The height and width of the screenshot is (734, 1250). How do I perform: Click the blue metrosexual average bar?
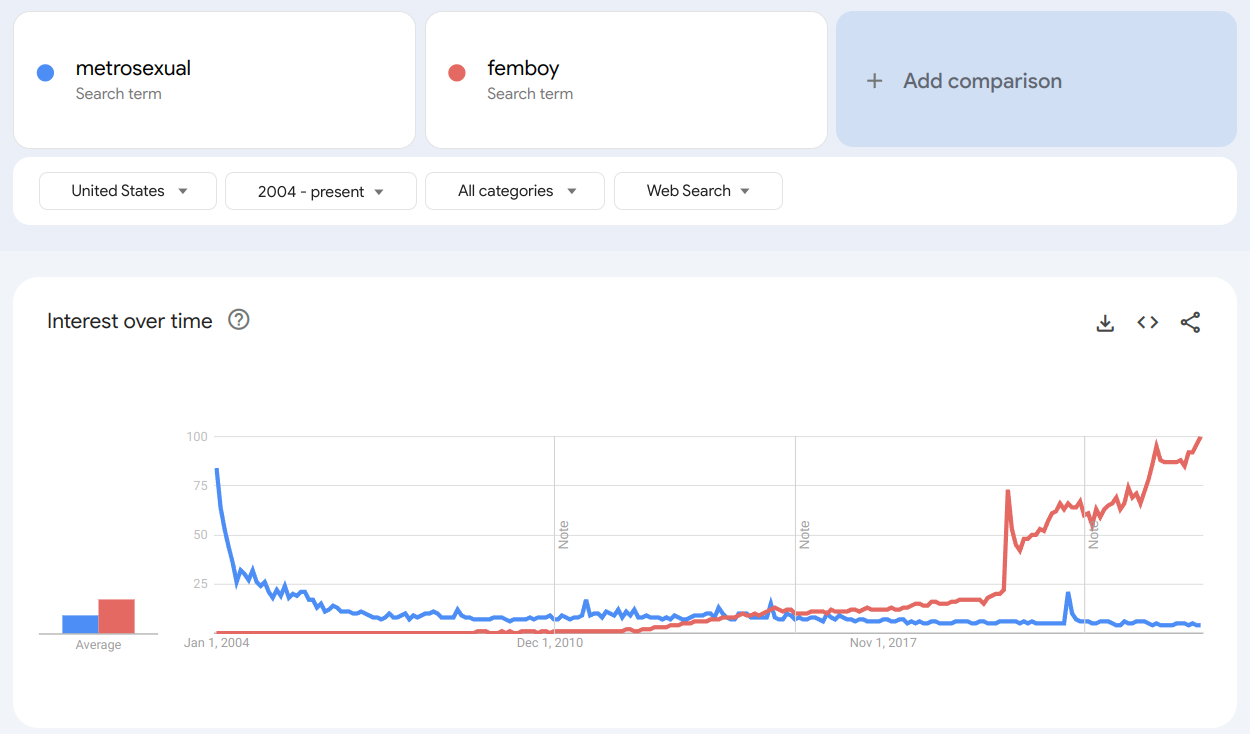pyautogui.click(x=80, y=624)
